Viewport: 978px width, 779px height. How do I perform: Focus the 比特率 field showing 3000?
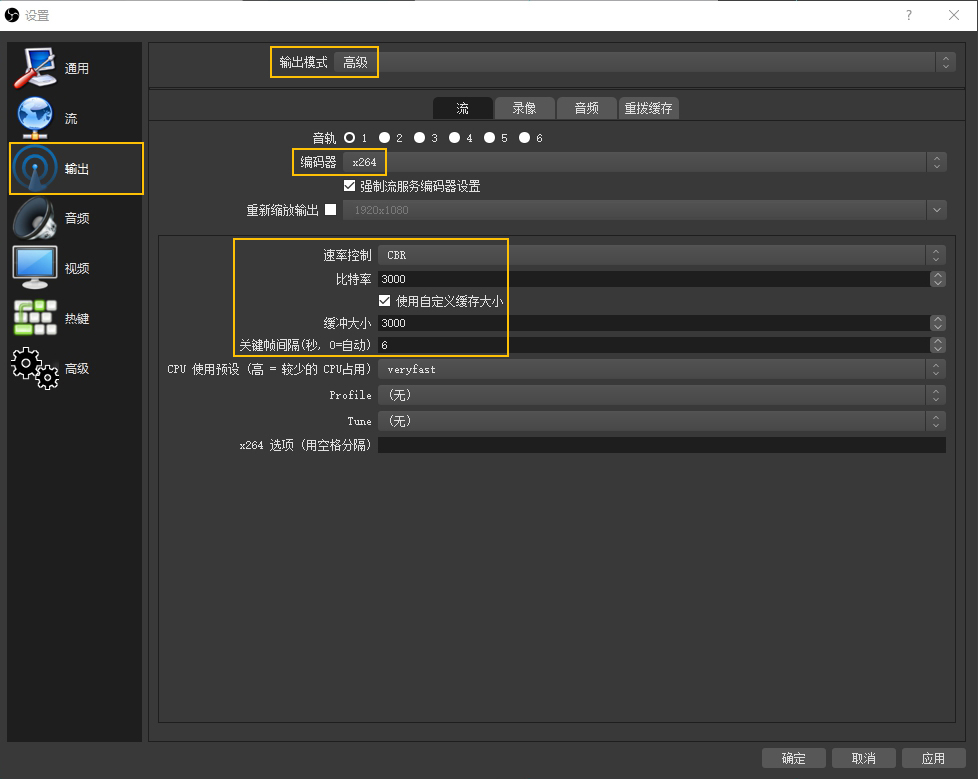[654, 279]
